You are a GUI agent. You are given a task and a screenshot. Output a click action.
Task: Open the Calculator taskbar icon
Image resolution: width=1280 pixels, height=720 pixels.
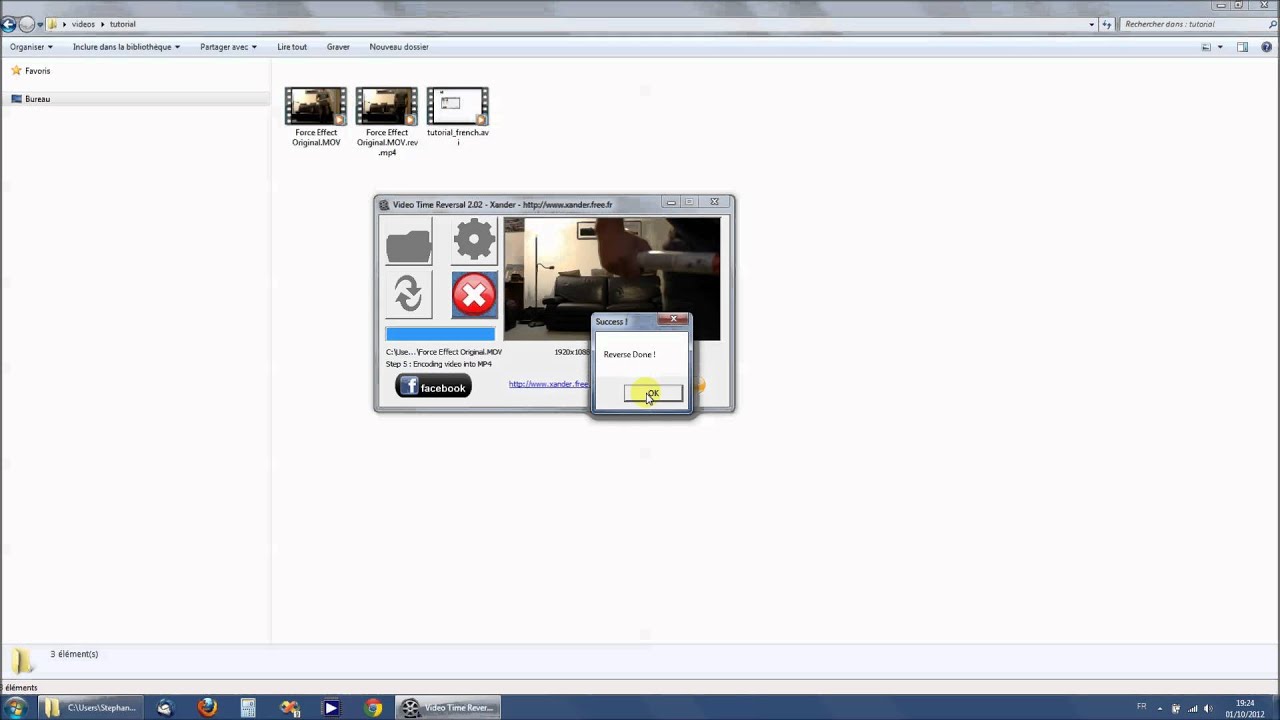click(249, 708)
